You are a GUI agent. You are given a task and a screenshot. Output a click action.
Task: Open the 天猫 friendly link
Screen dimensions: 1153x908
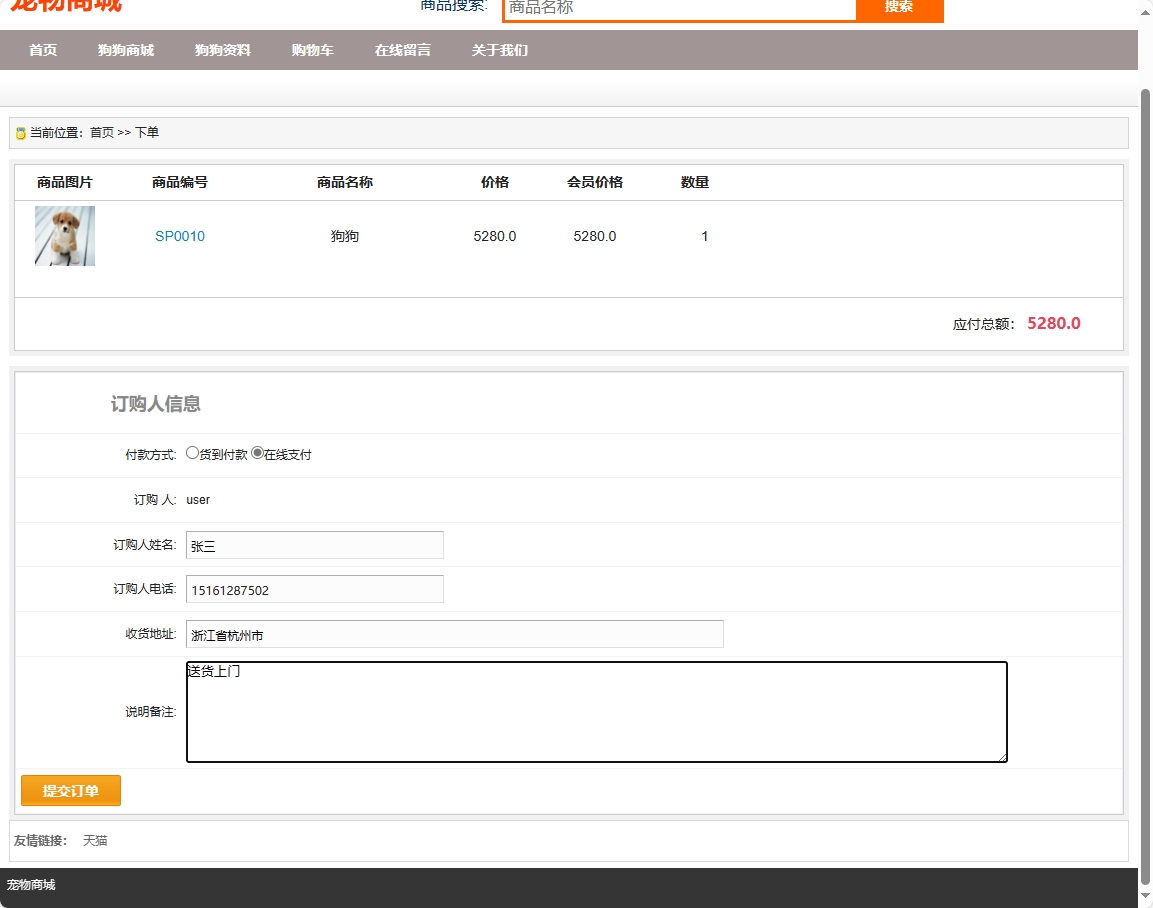click(x=96, y=840)
